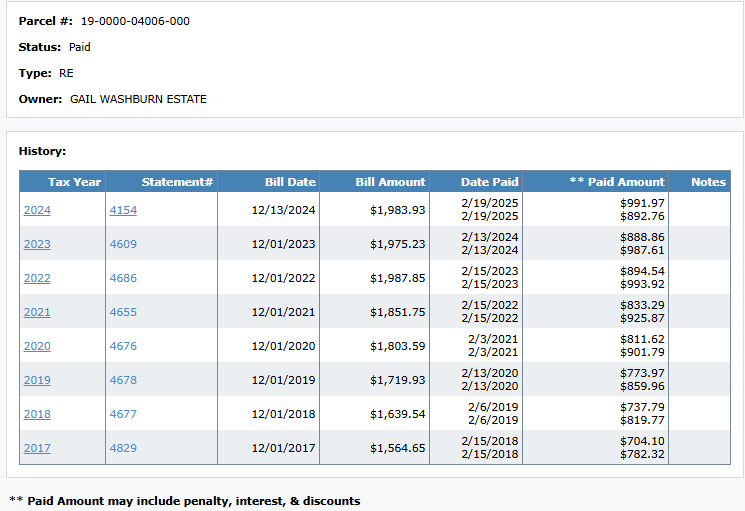View statement number 4686
The image size is (745, 511).
click(x=123, y=278)
